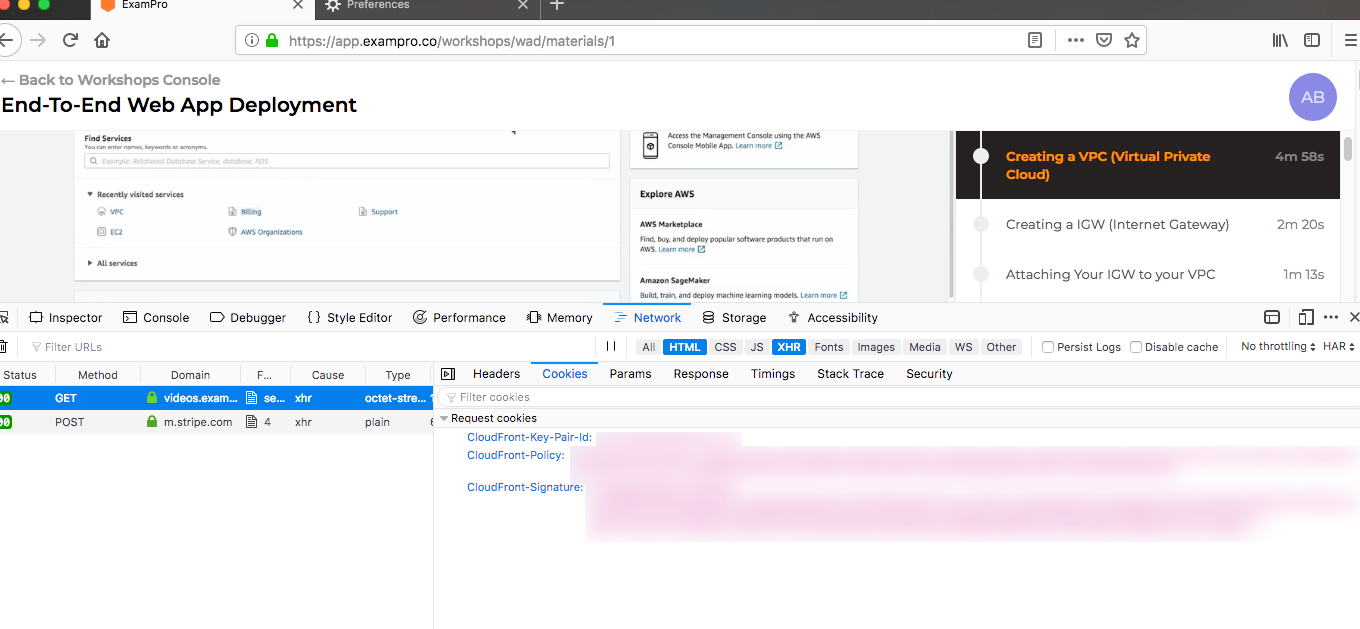Sort requests by Type column
The height and width of the screenshot is (629, 1360).
coord(398,375)
